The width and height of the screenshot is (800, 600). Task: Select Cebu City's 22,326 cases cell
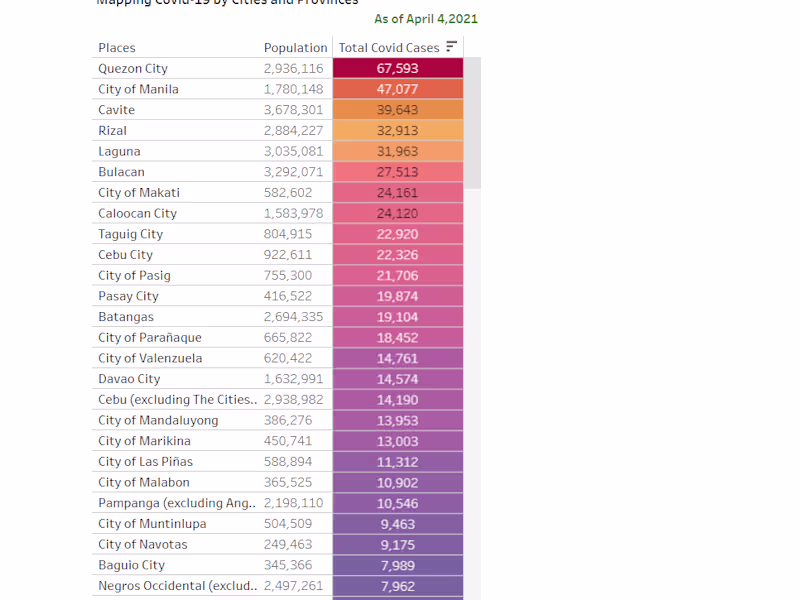(397, 255)
